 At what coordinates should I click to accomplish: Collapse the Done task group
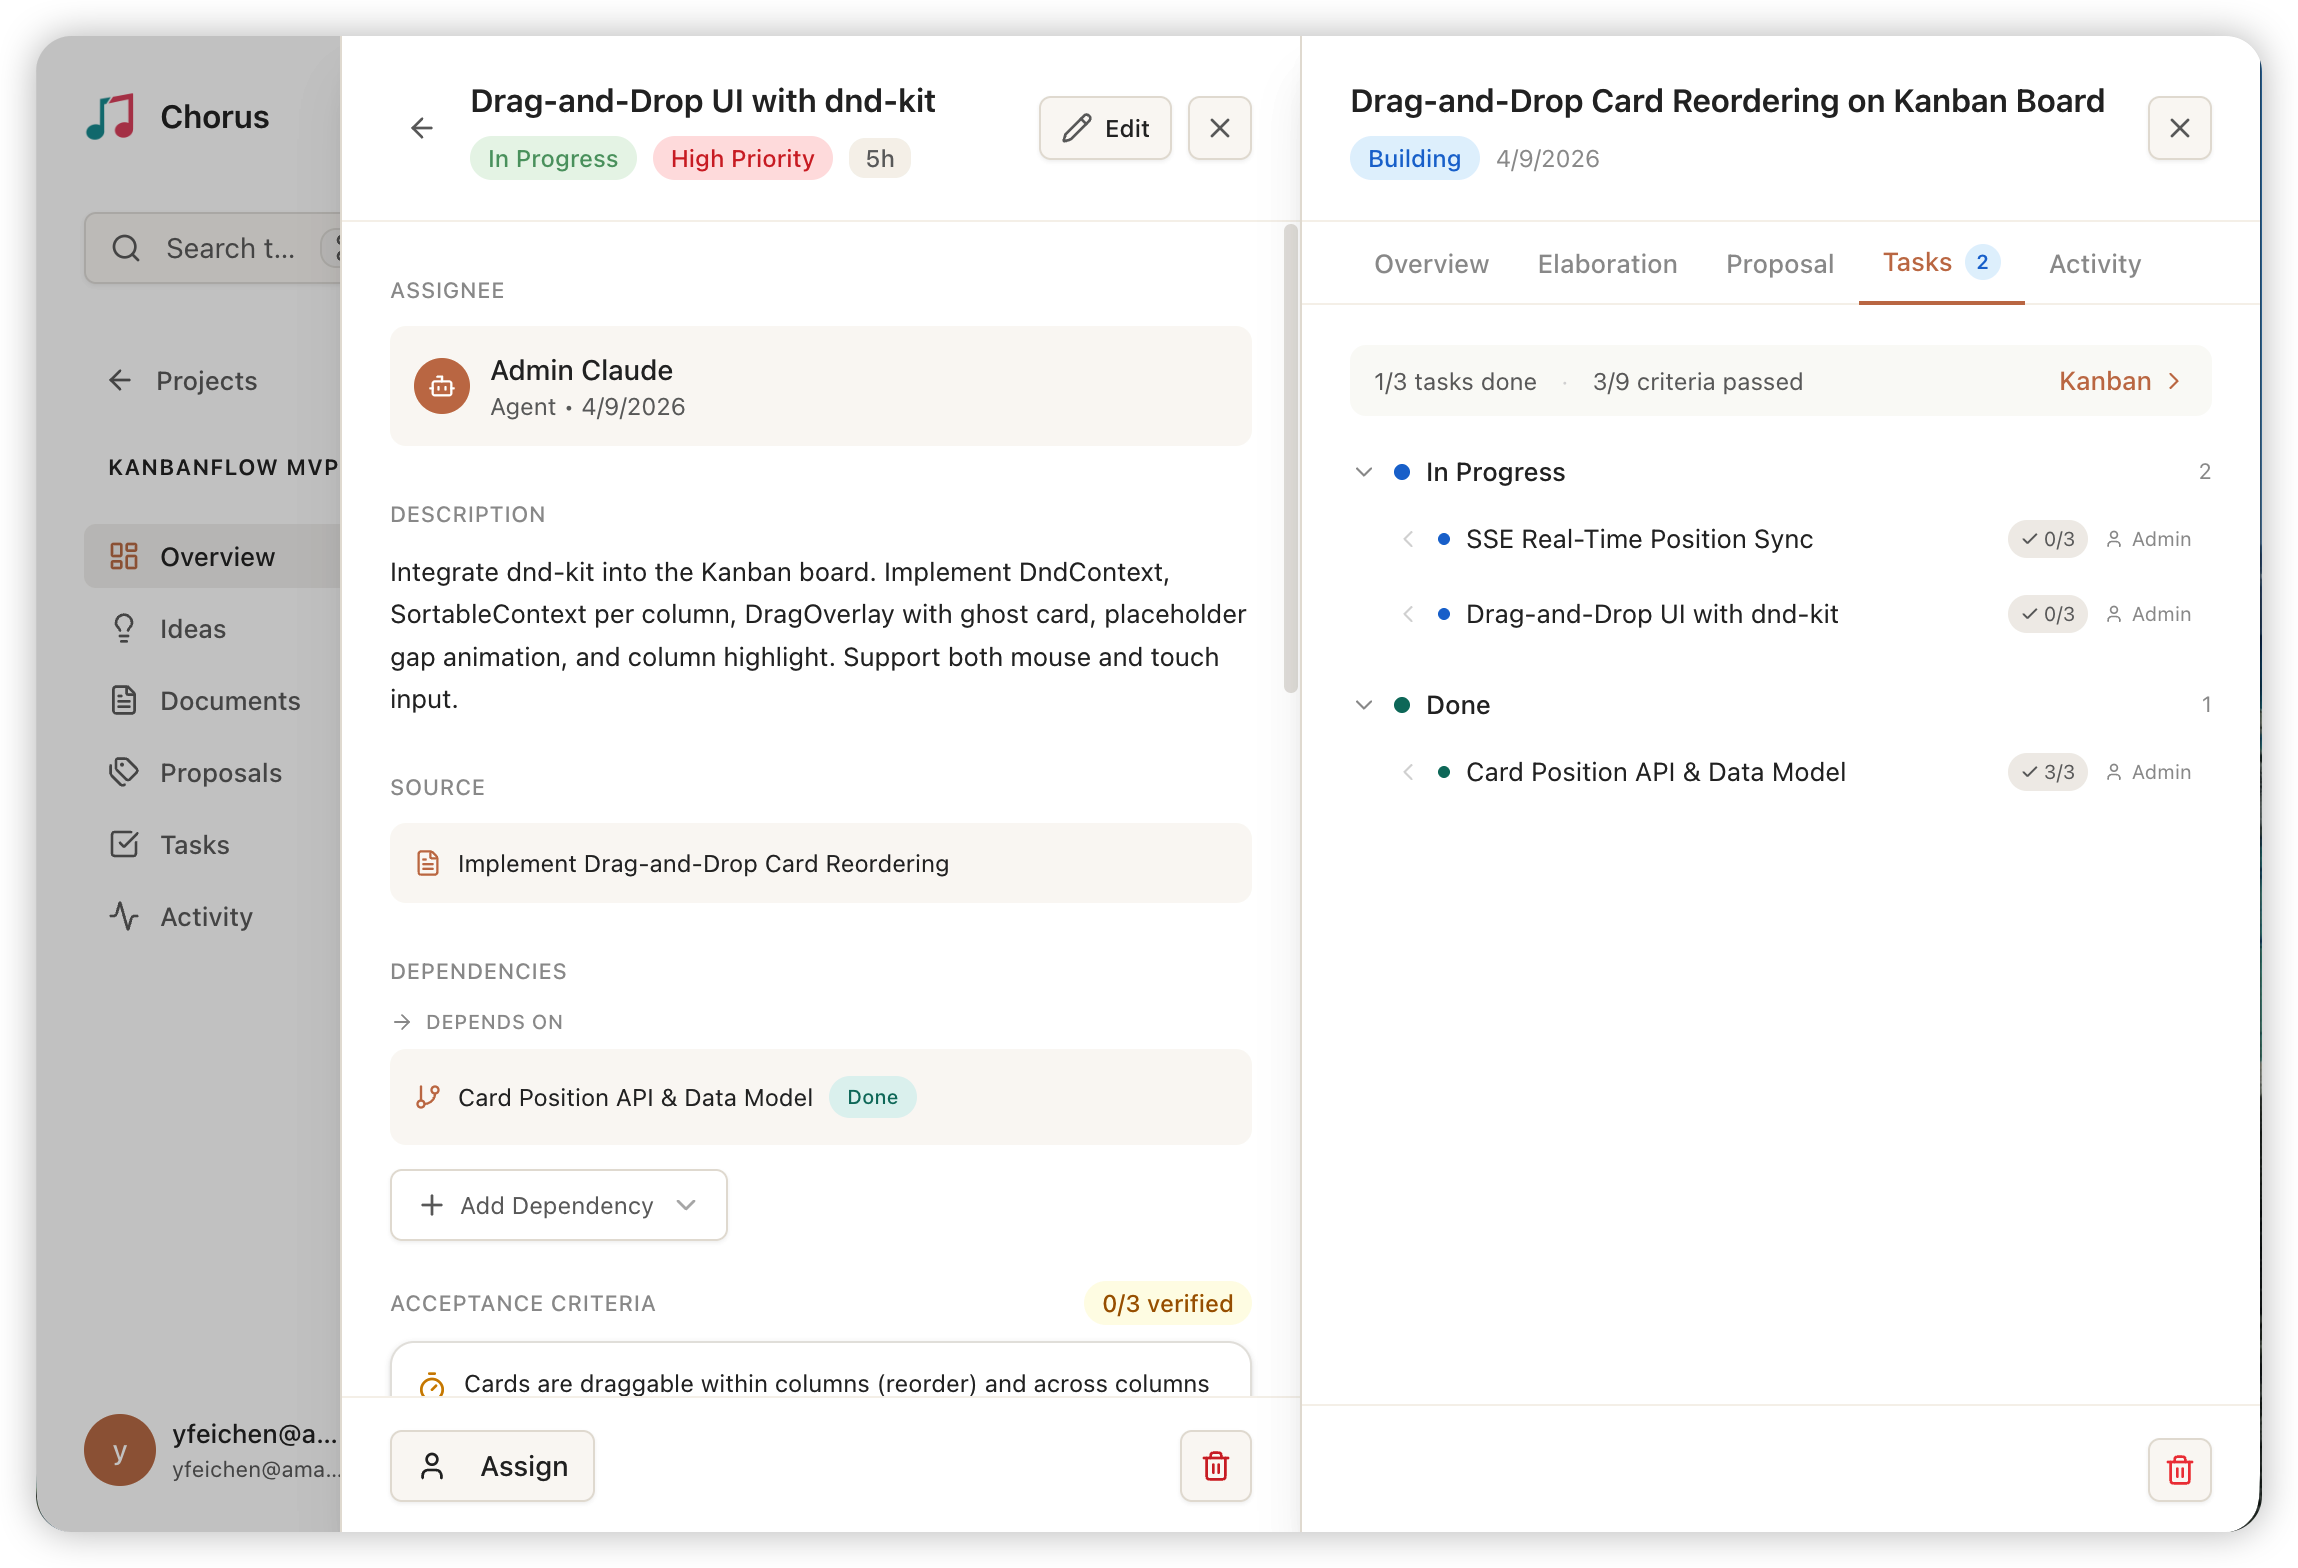pyautogui.click(x=1364, y=705)
